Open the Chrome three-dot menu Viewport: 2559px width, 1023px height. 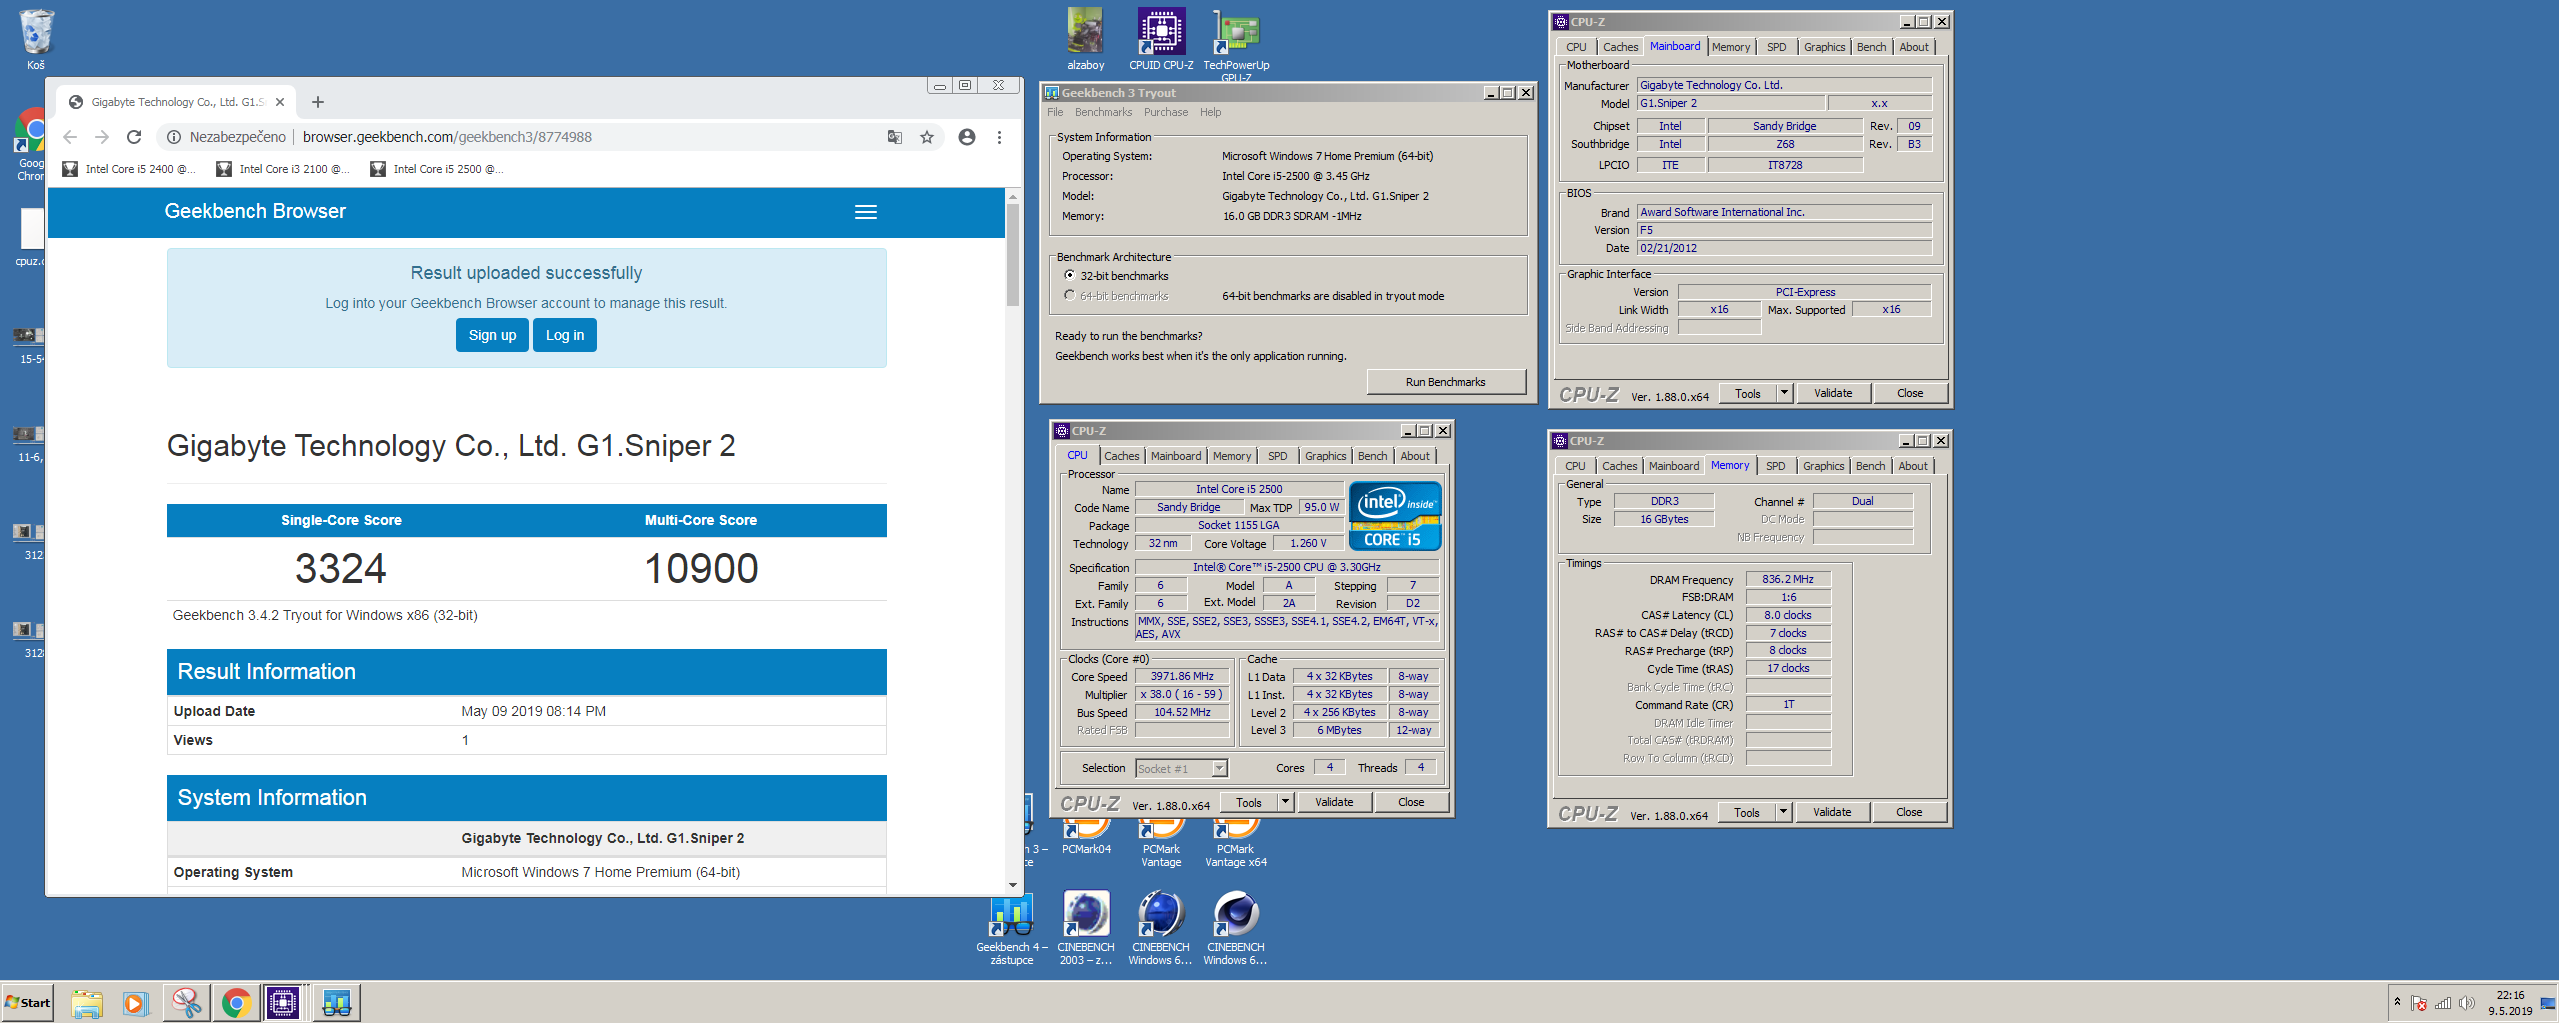[999, 137]
